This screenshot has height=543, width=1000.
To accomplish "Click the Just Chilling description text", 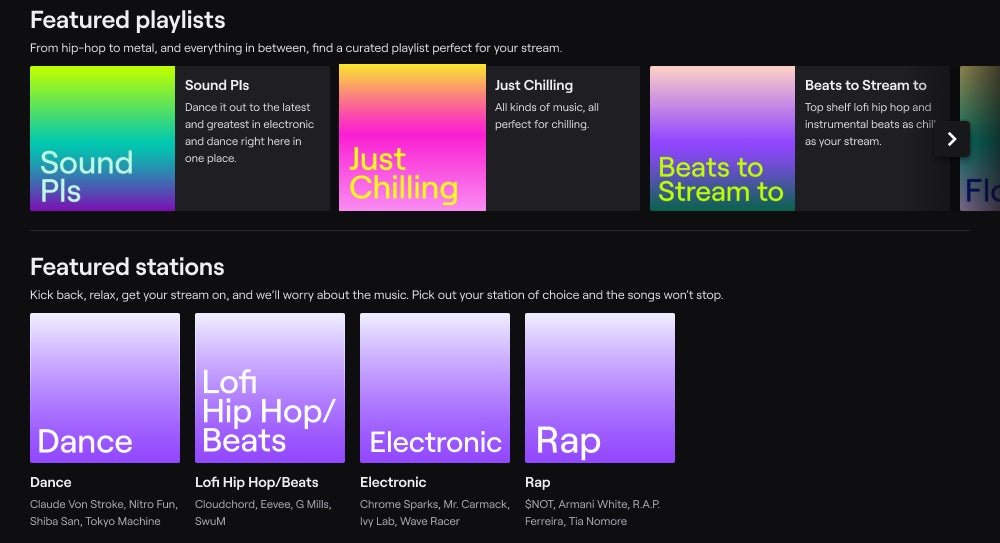I will pos(547,116).
